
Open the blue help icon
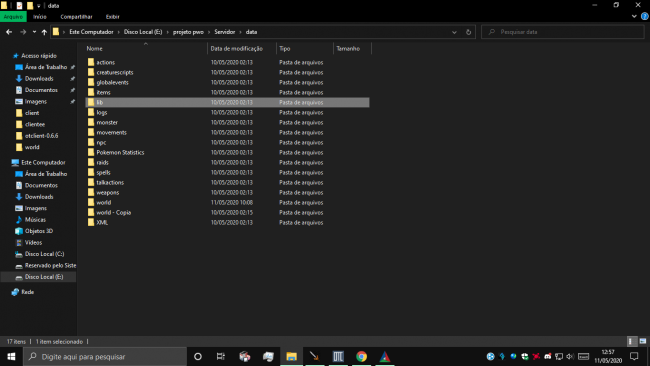tap(644, 17)
